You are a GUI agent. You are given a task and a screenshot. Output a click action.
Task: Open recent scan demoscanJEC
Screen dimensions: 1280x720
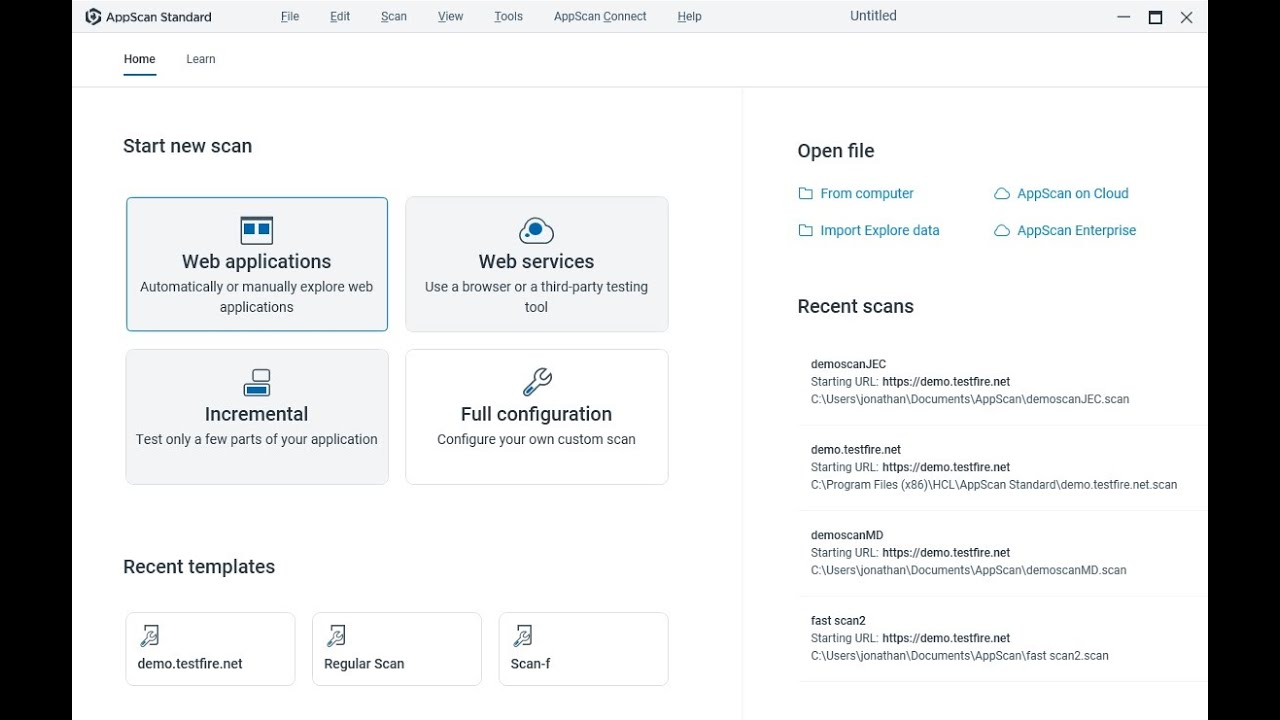1003,382
